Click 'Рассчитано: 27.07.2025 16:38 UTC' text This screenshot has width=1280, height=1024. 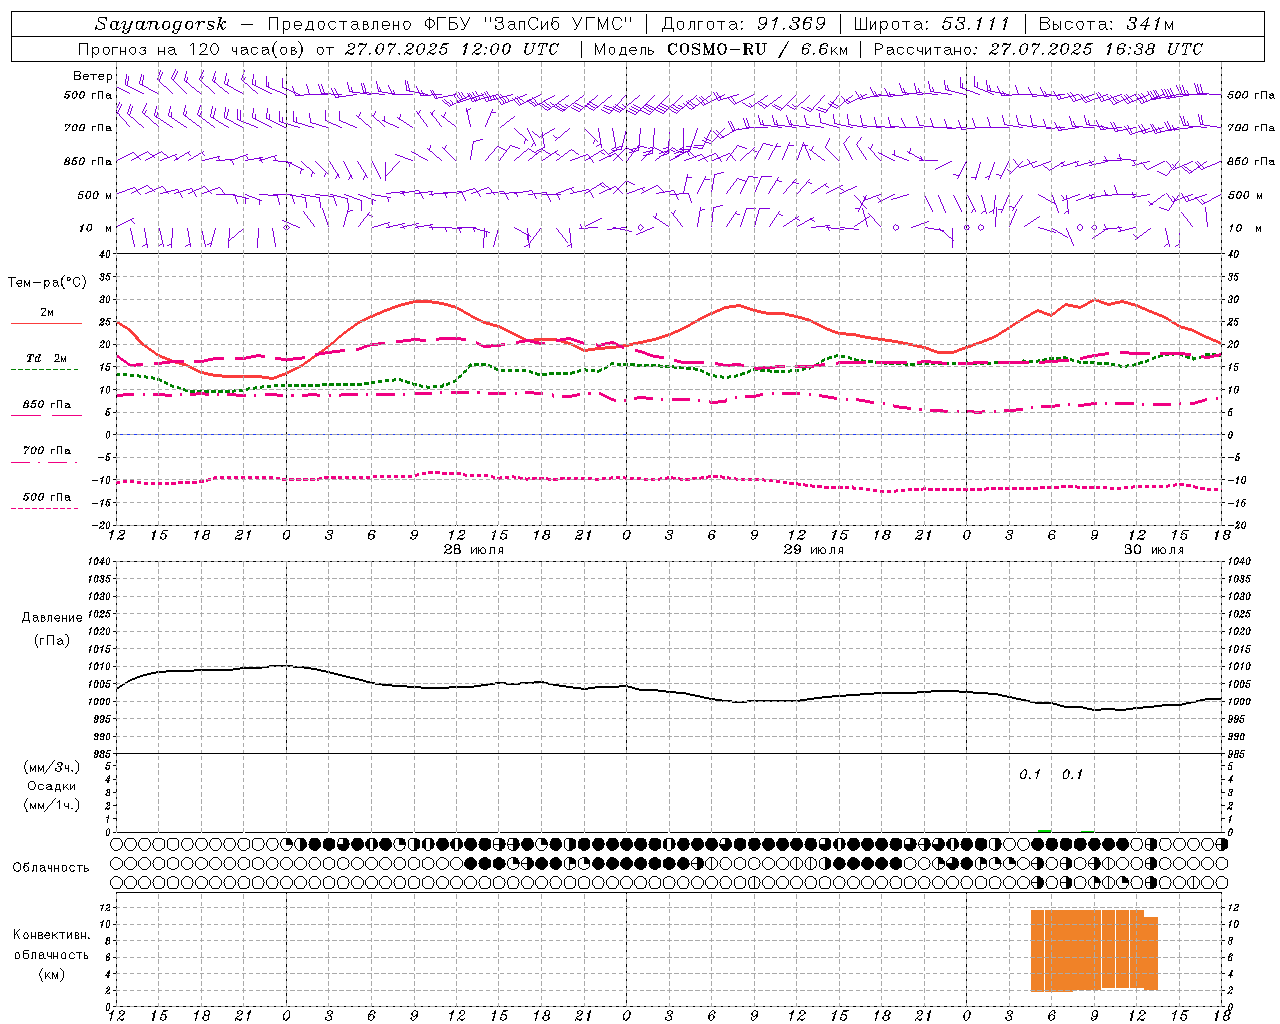[1038, 49]
